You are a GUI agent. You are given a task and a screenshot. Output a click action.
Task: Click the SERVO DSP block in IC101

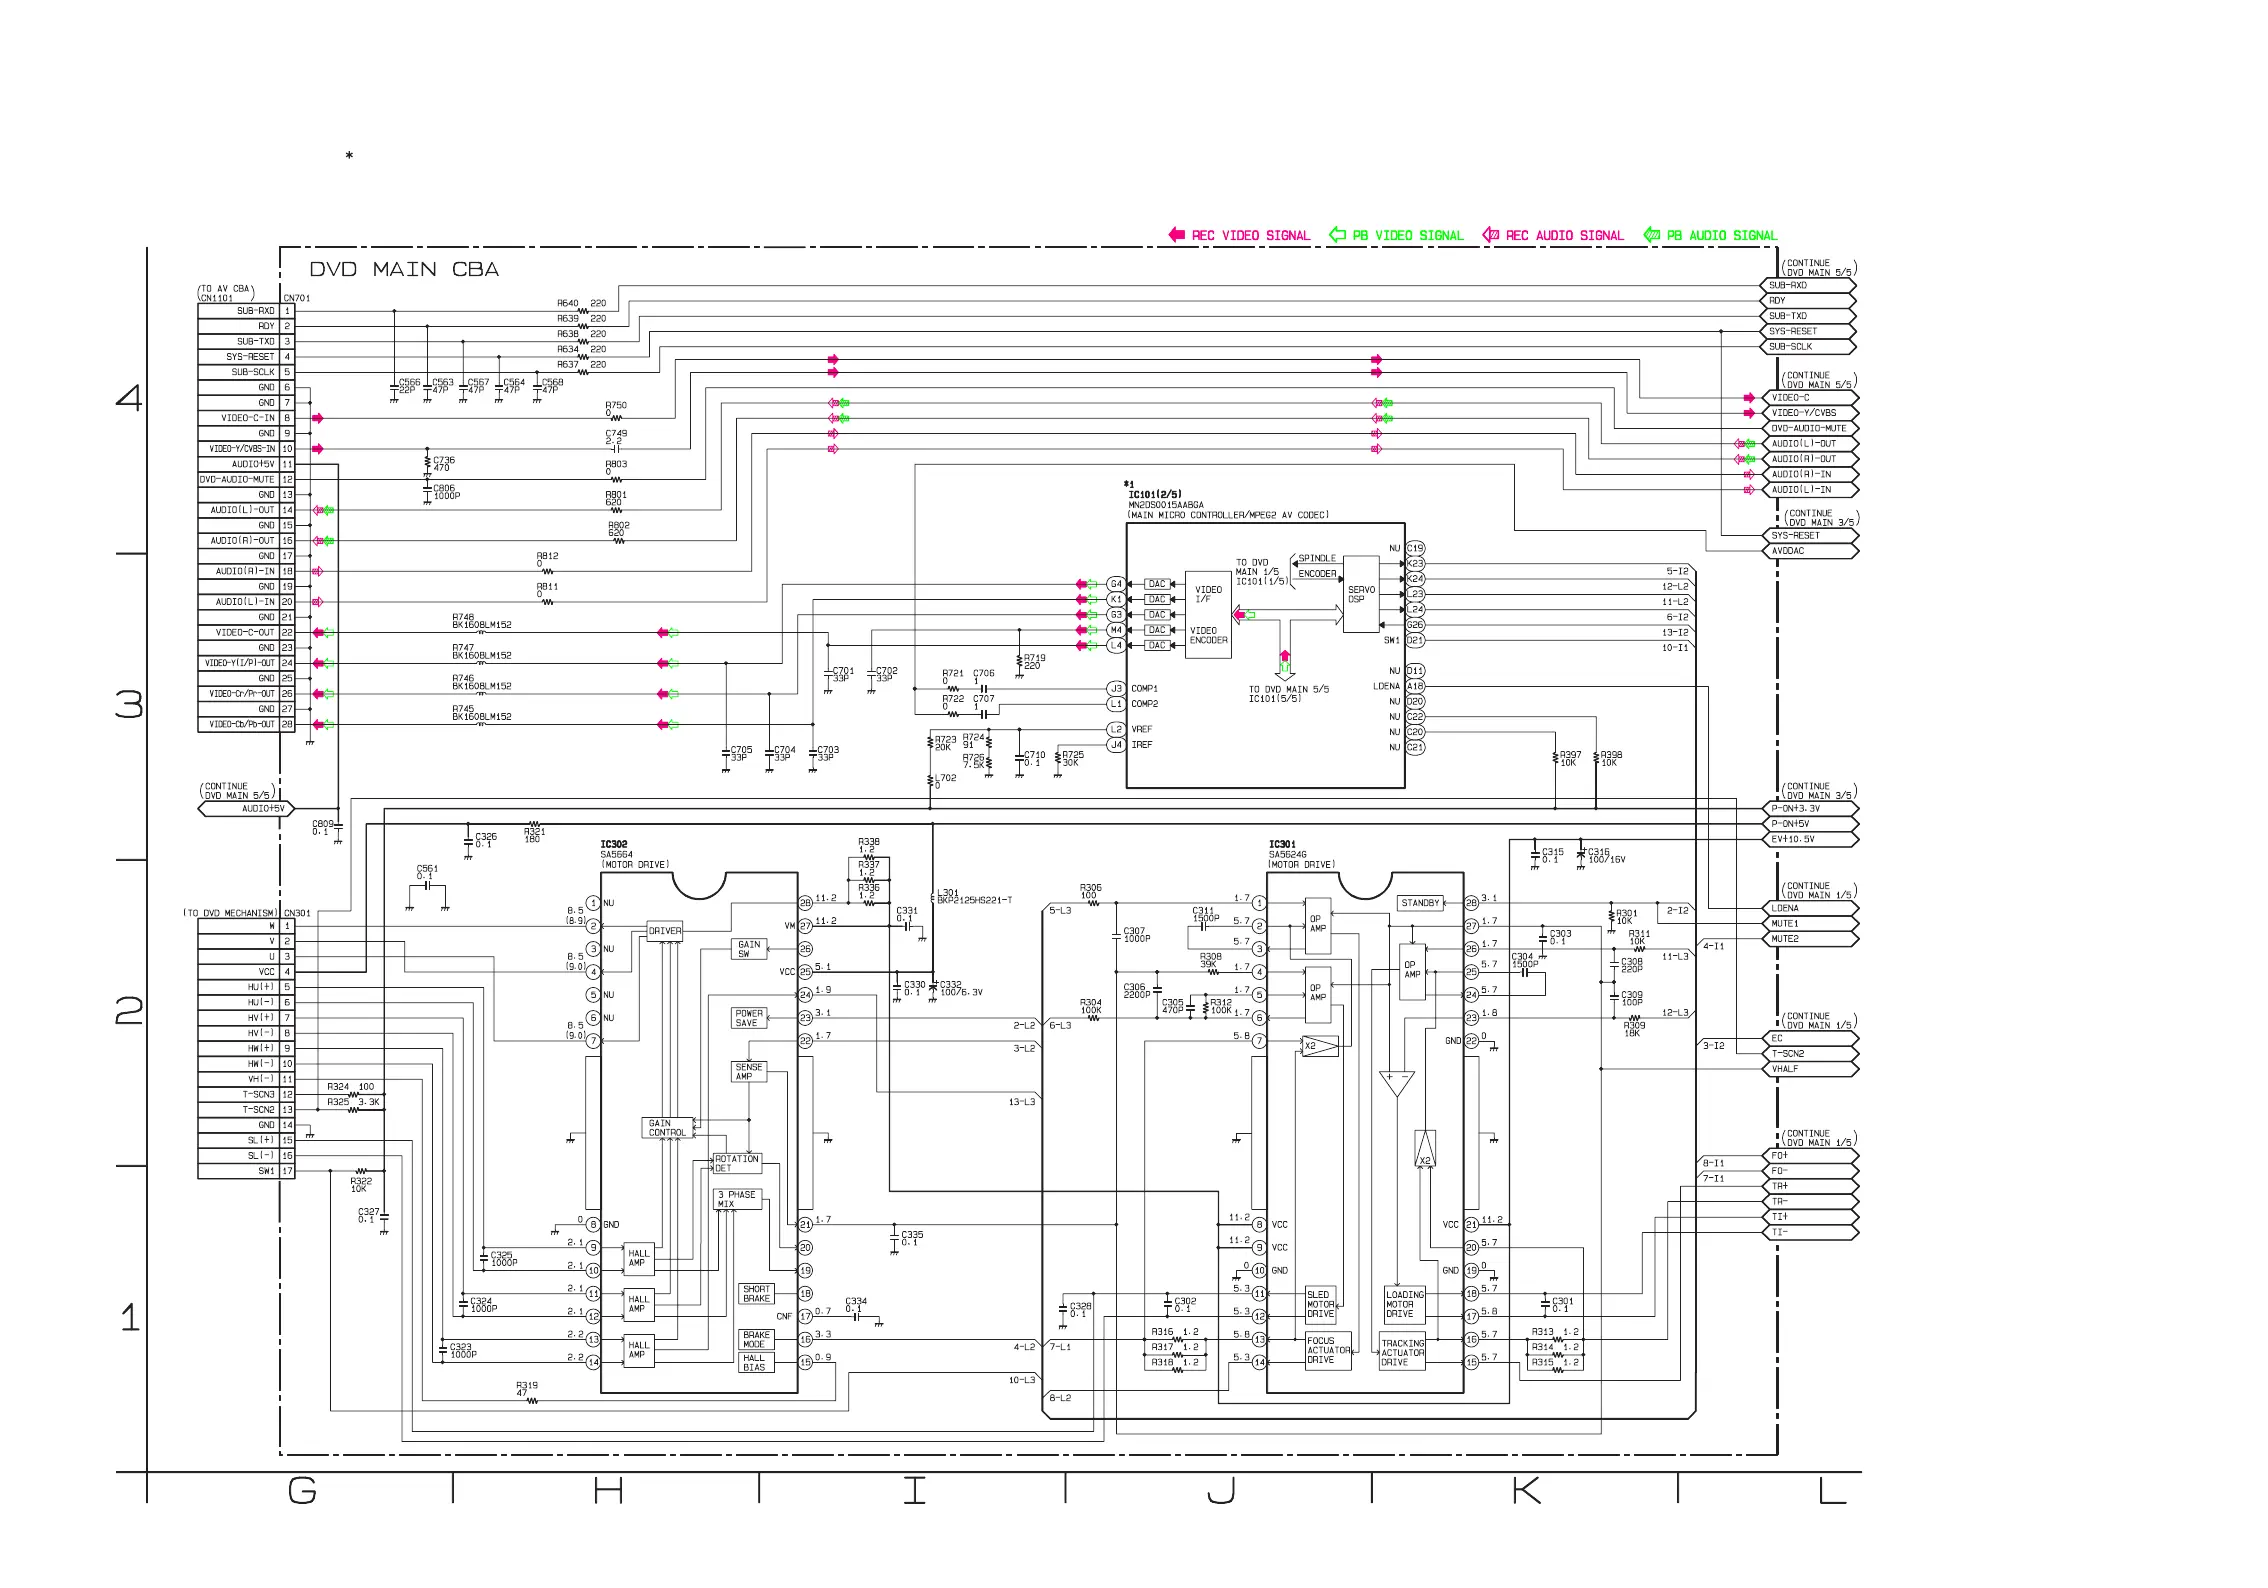(1361, 594)
